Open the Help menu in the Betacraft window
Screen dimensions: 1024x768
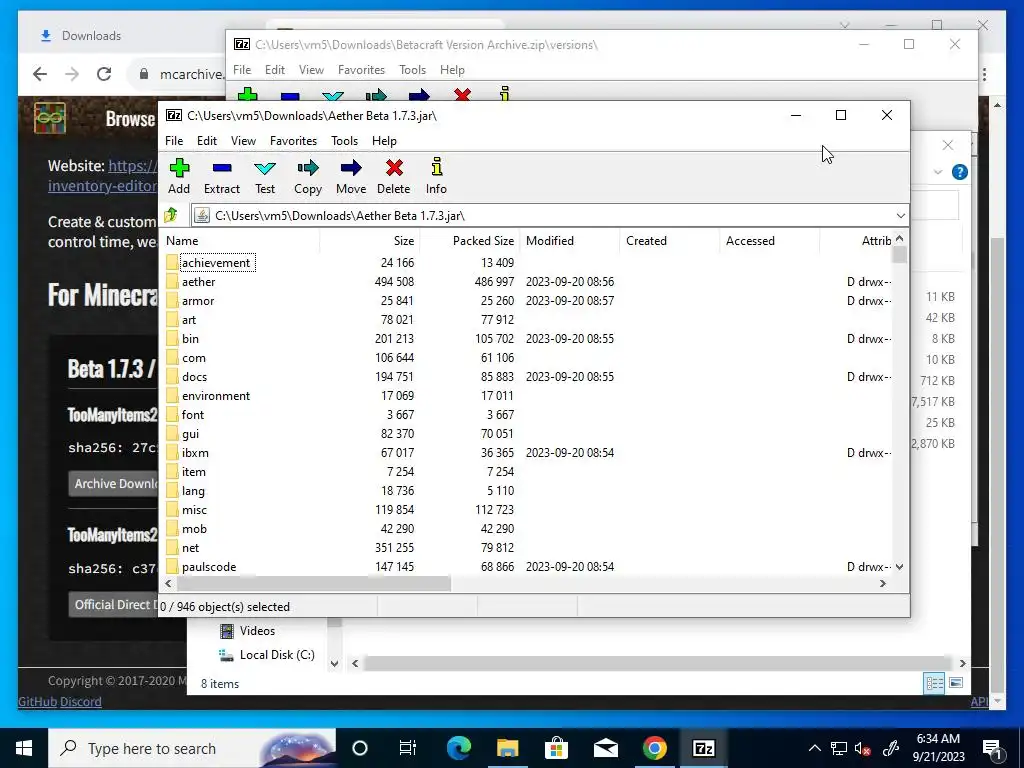[452, 70]
